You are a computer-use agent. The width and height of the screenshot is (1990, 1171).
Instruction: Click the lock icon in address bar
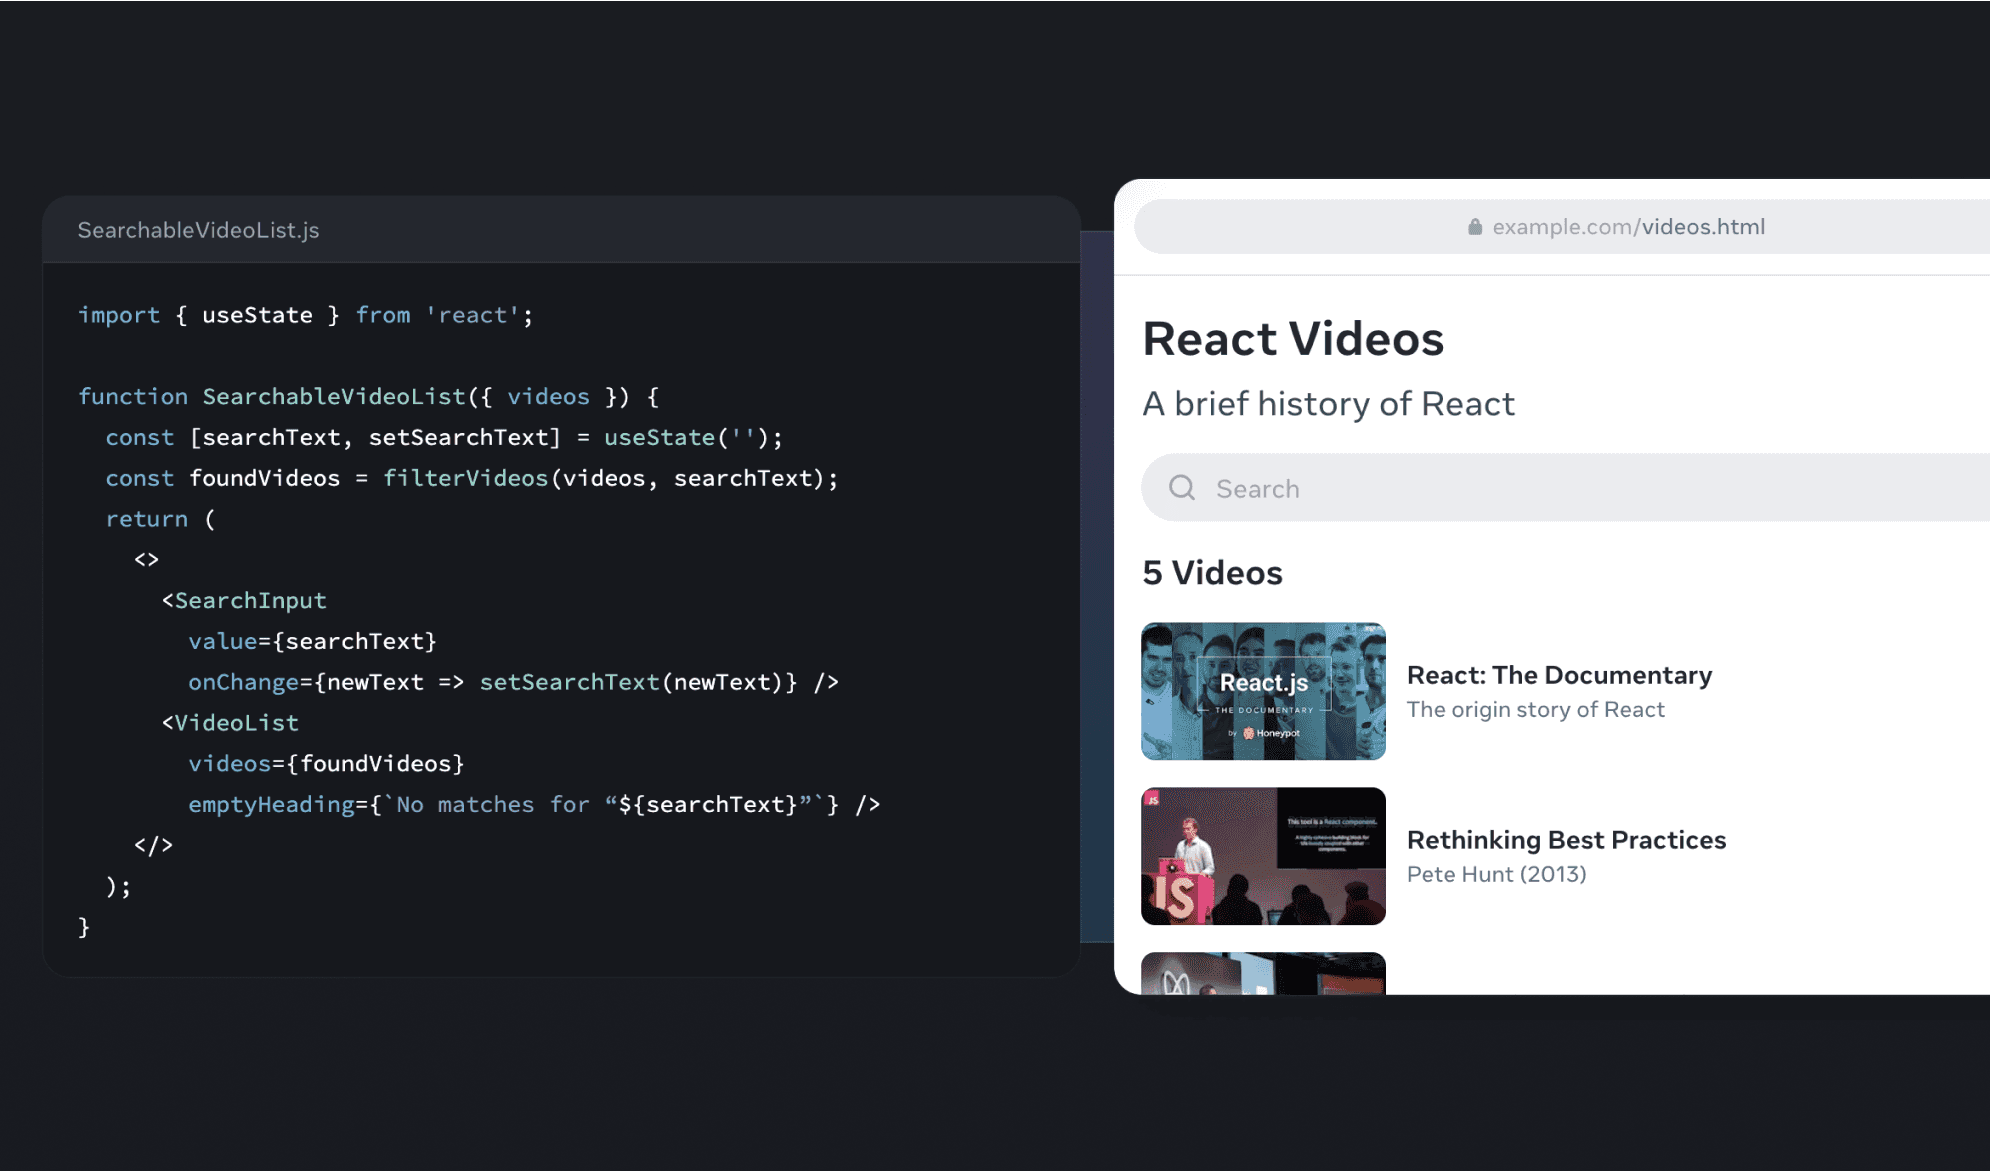[x=1474, y=227]
